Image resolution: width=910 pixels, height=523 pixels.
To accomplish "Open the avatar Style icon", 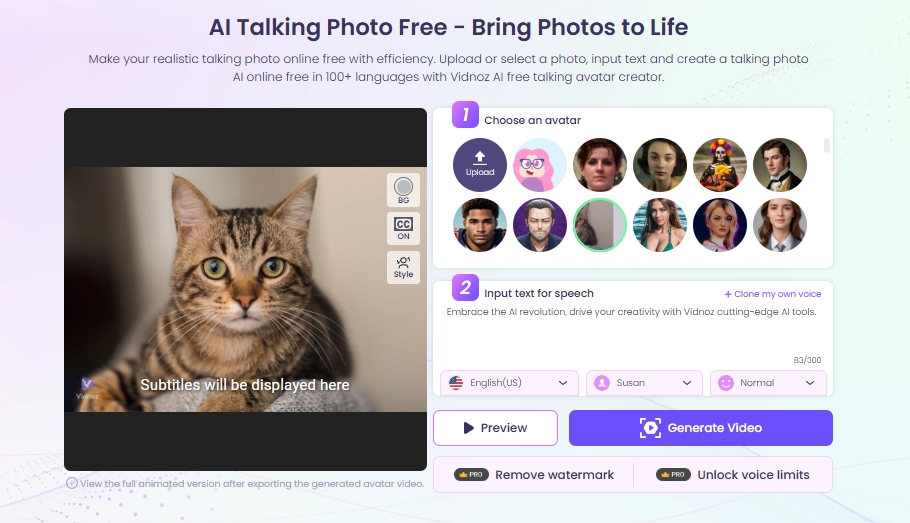I will (x=403, y=267).
